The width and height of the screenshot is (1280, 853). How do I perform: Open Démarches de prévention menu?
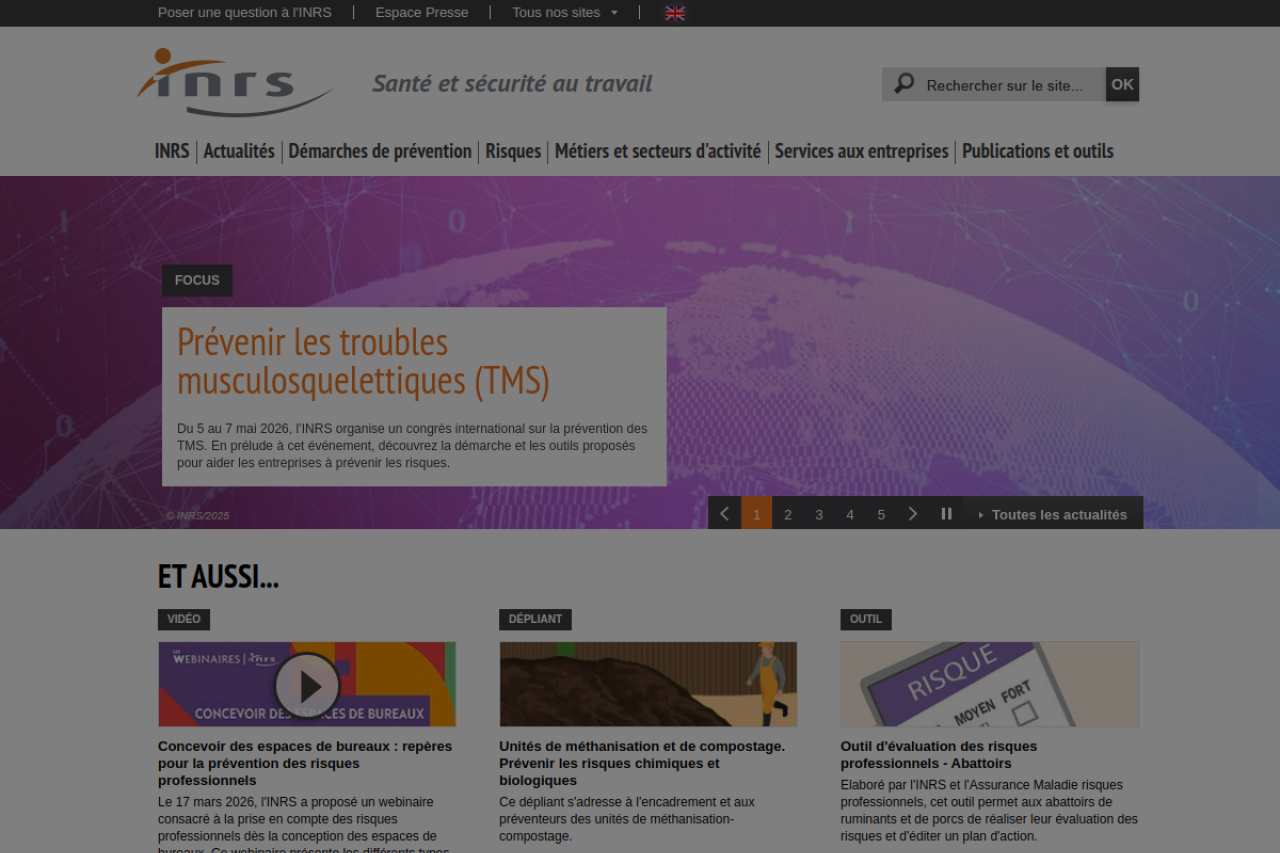coord(380,151)
